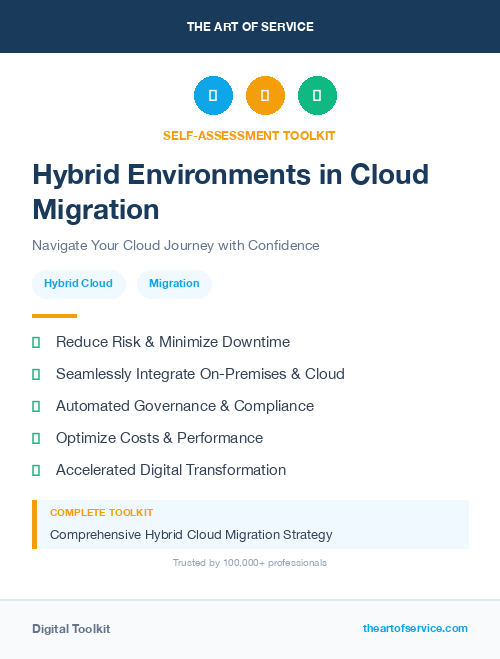Click the COMPLETE TOOLKIT label
This screenshot has width=500, height=659.
pyautogui.click(x=101, y=513)
